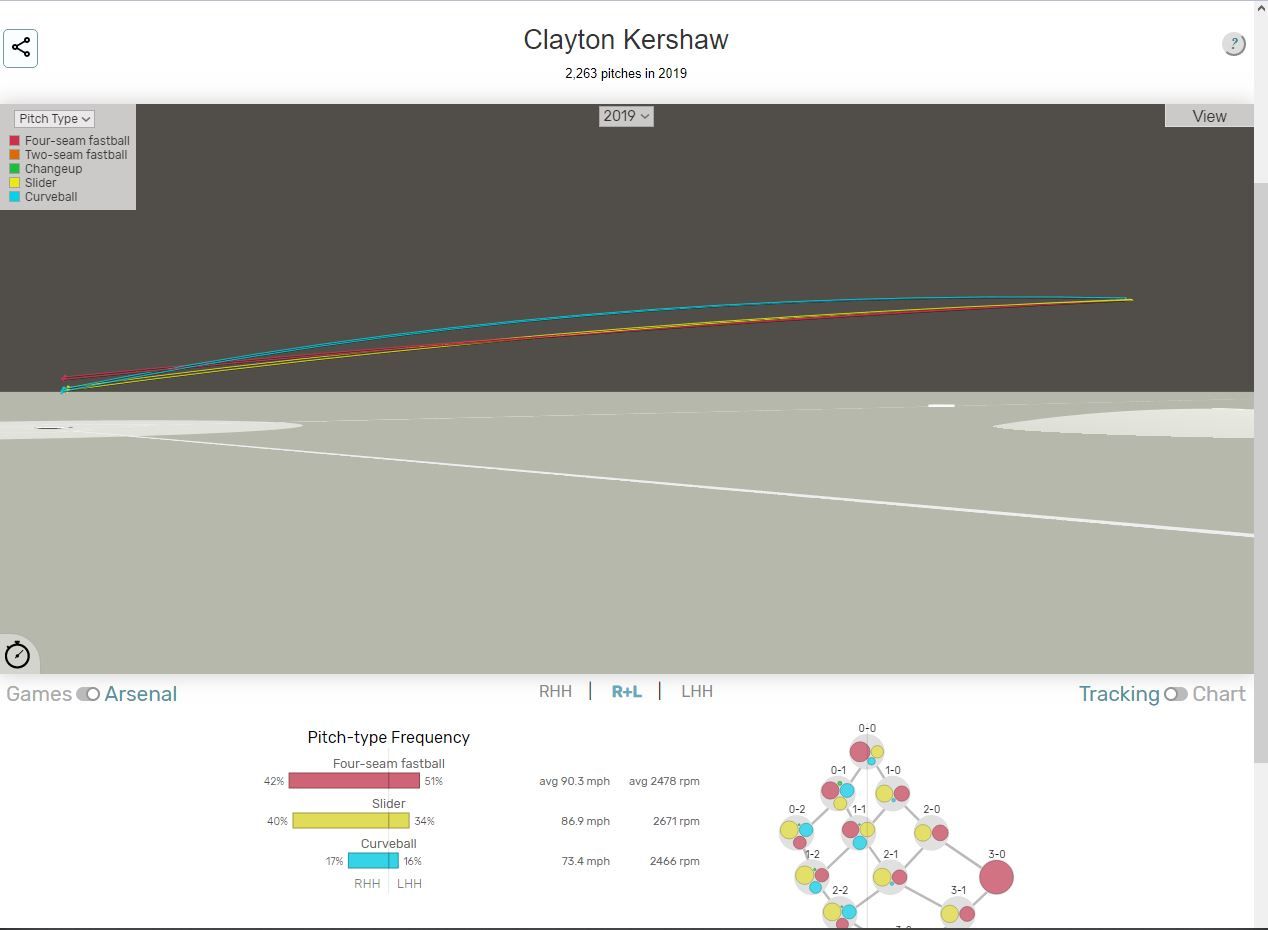The height and width of the screenshot is (930, 1268).
Task: Click the 1-1 count pitch circle
Action: click(x=859, y=832)
